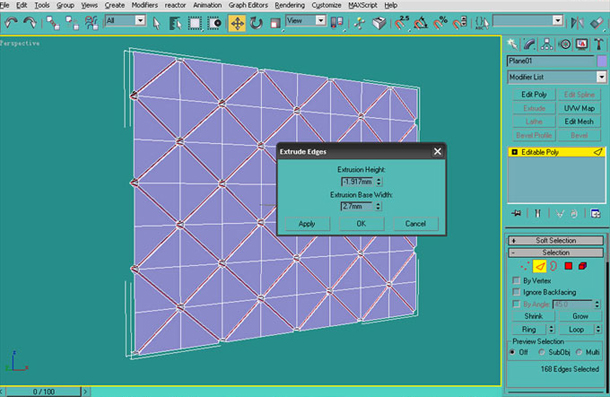Select the Vertex sub-object level icon

pos(524,266)
